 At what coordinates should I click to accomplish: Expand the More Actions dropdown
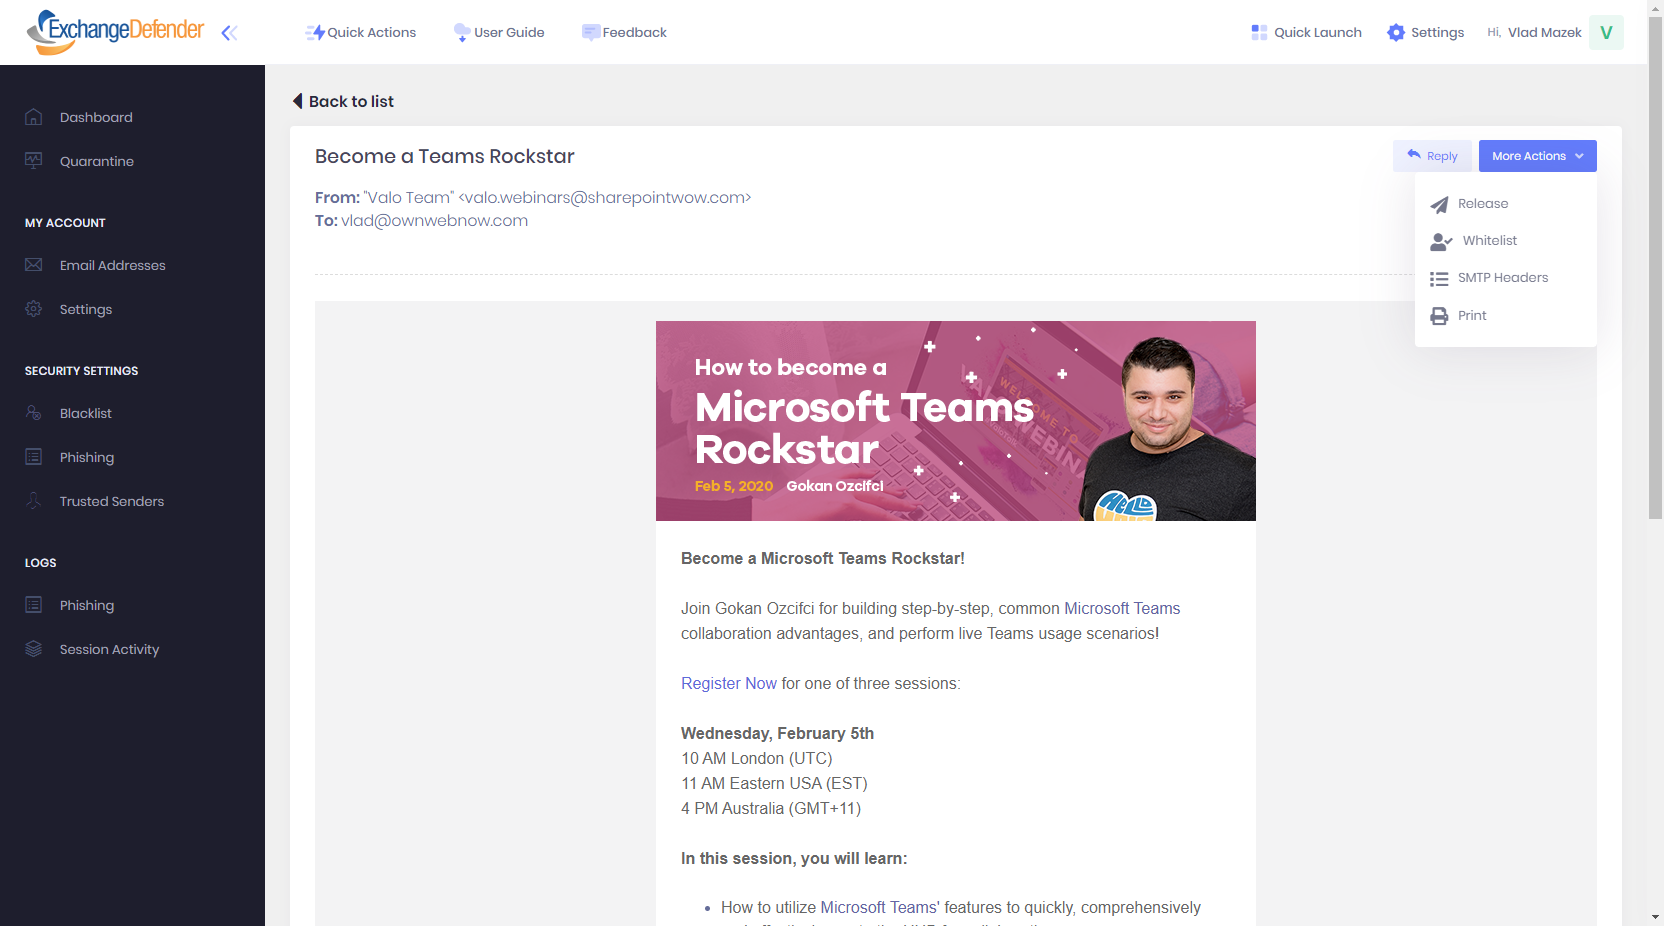coord(1537,156)
